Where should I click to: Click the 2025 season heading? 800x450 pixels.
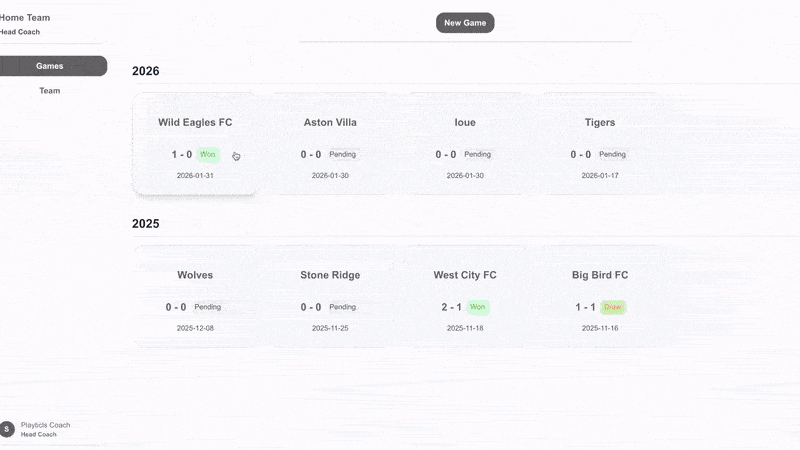[146, 224]
